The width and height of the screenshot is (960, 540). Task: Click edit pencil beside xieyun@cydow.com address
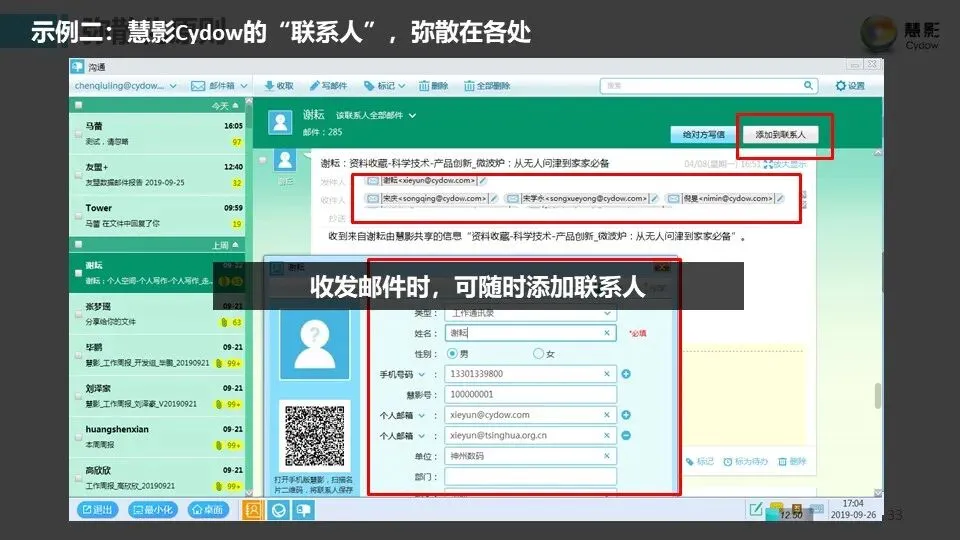(x=482, y=181)
